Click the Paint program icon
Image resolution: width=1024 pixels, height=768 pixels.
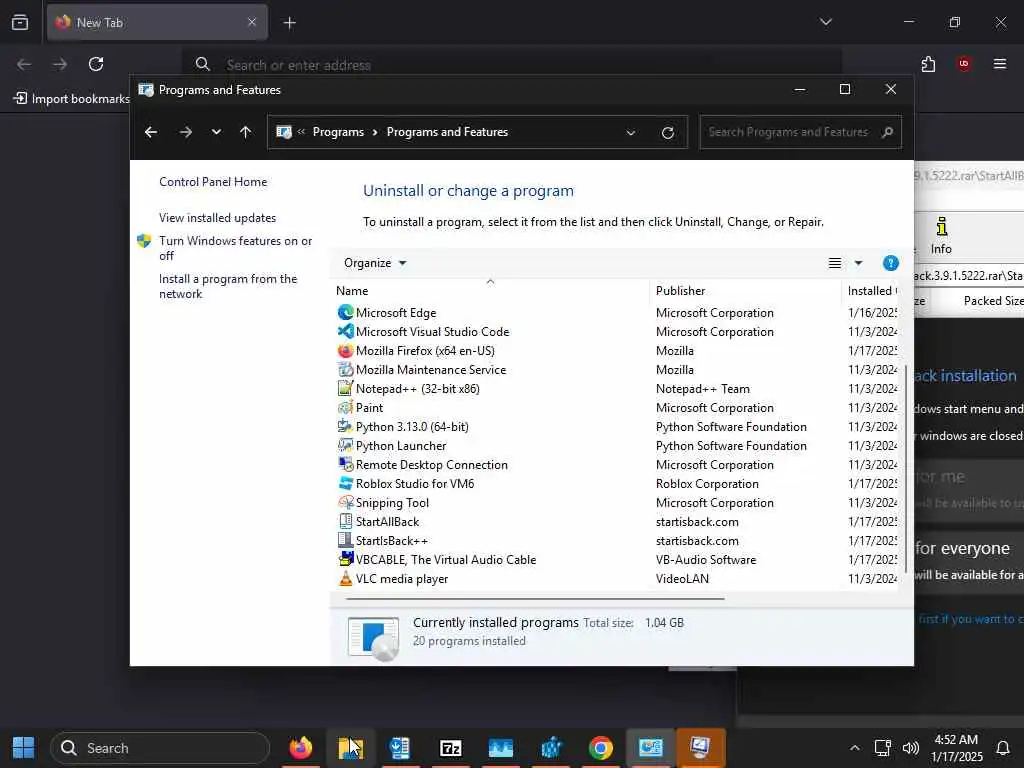pos(345,408)
